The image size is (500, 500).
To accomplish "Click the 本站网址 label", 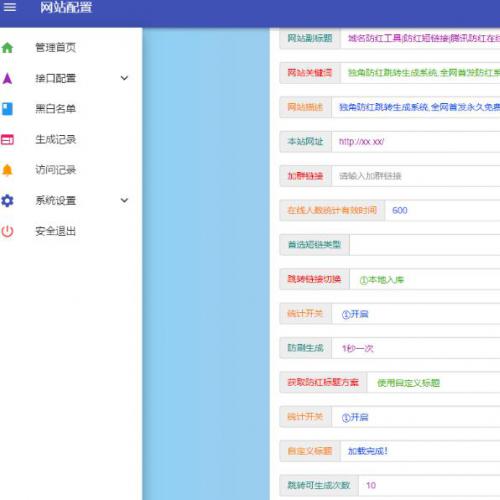I will pos(305,142).
